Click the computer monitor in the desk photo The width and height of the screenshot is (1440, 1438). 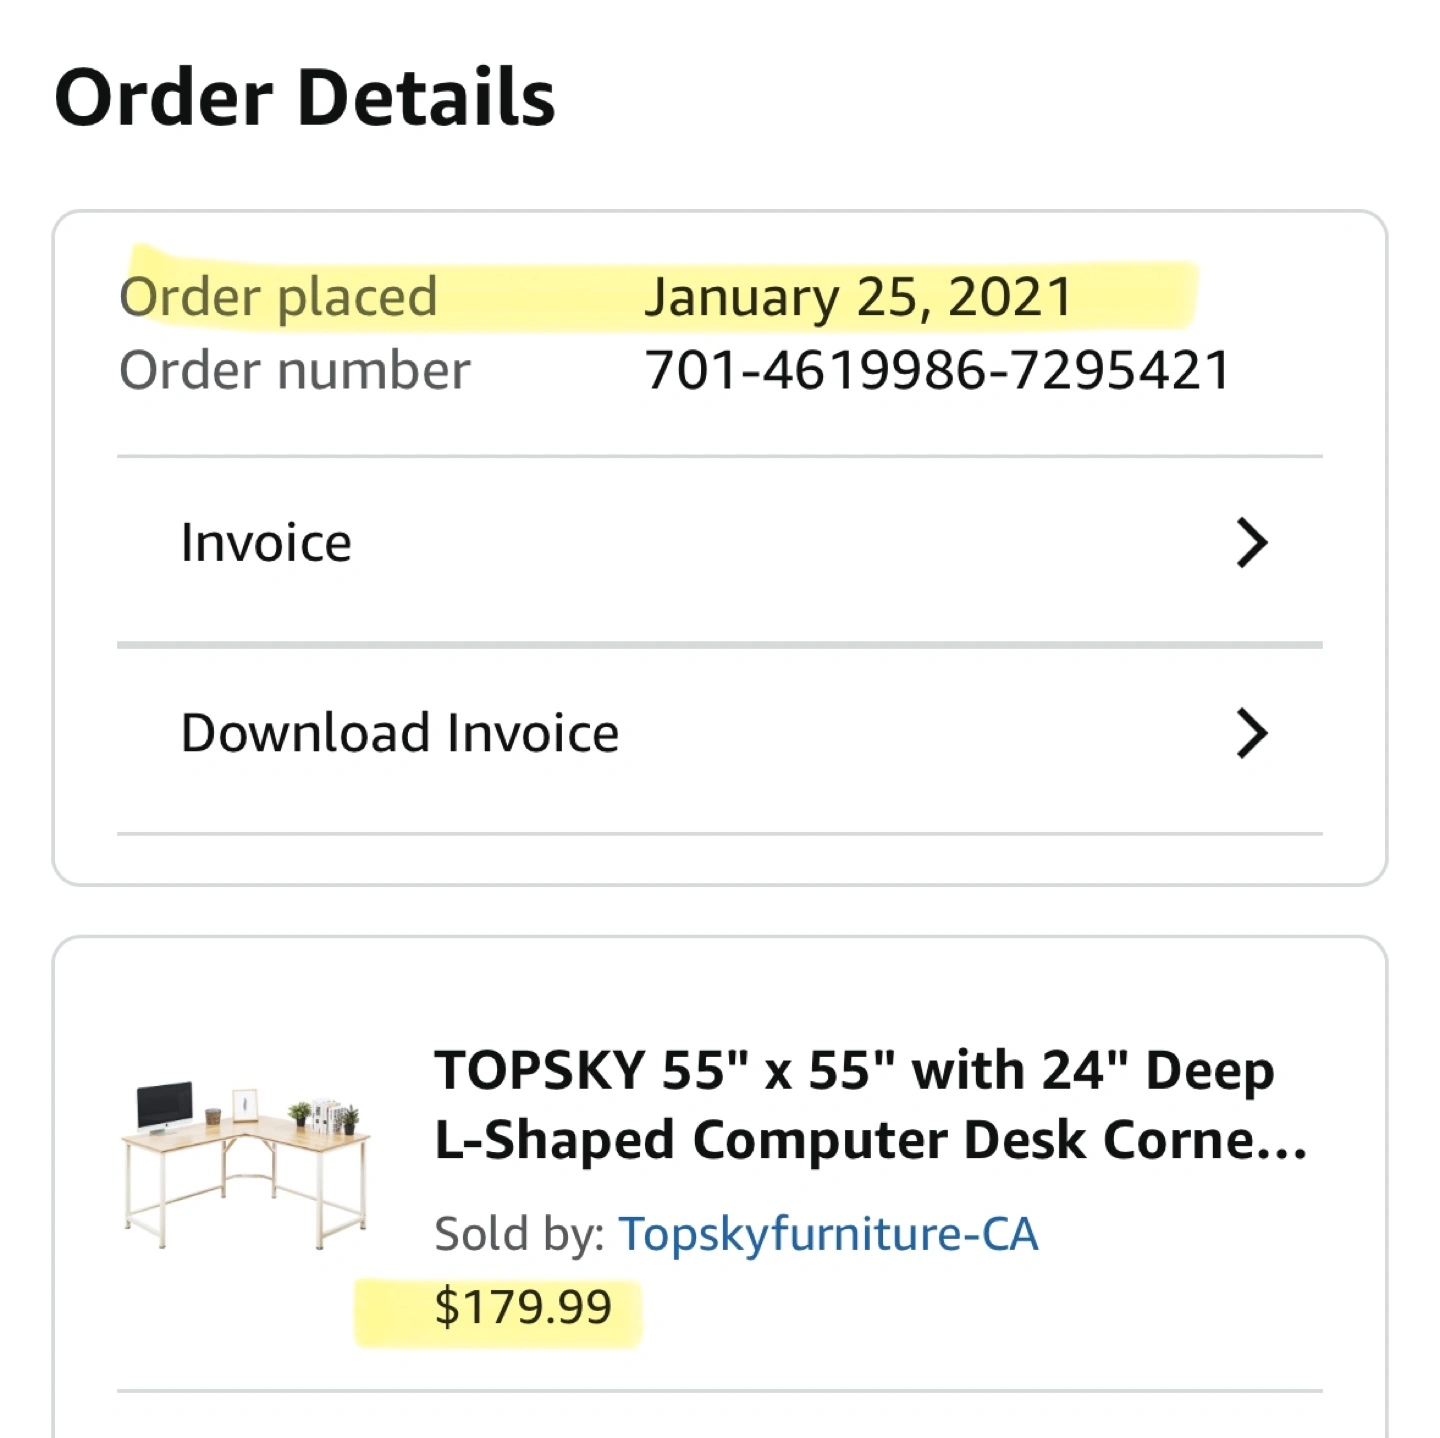click(164, 1106)
